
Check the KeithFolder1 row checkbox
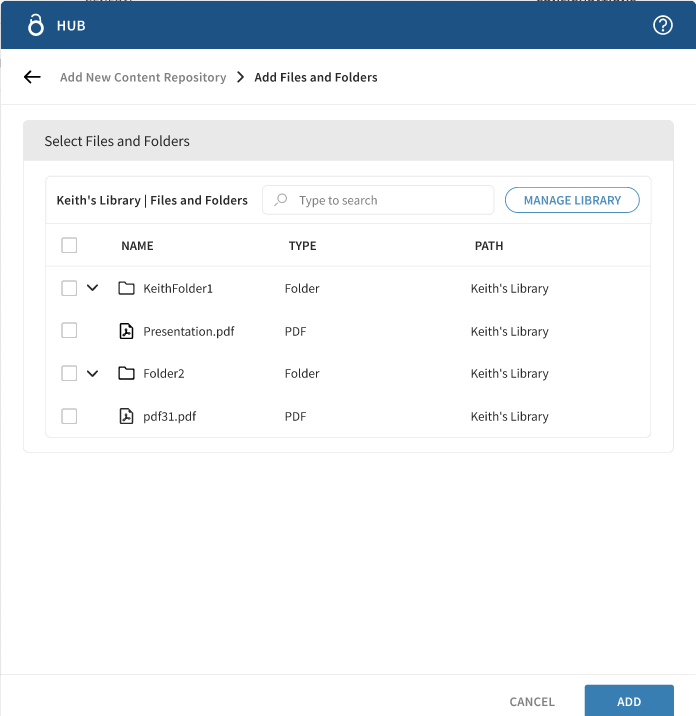coord(69,288)
